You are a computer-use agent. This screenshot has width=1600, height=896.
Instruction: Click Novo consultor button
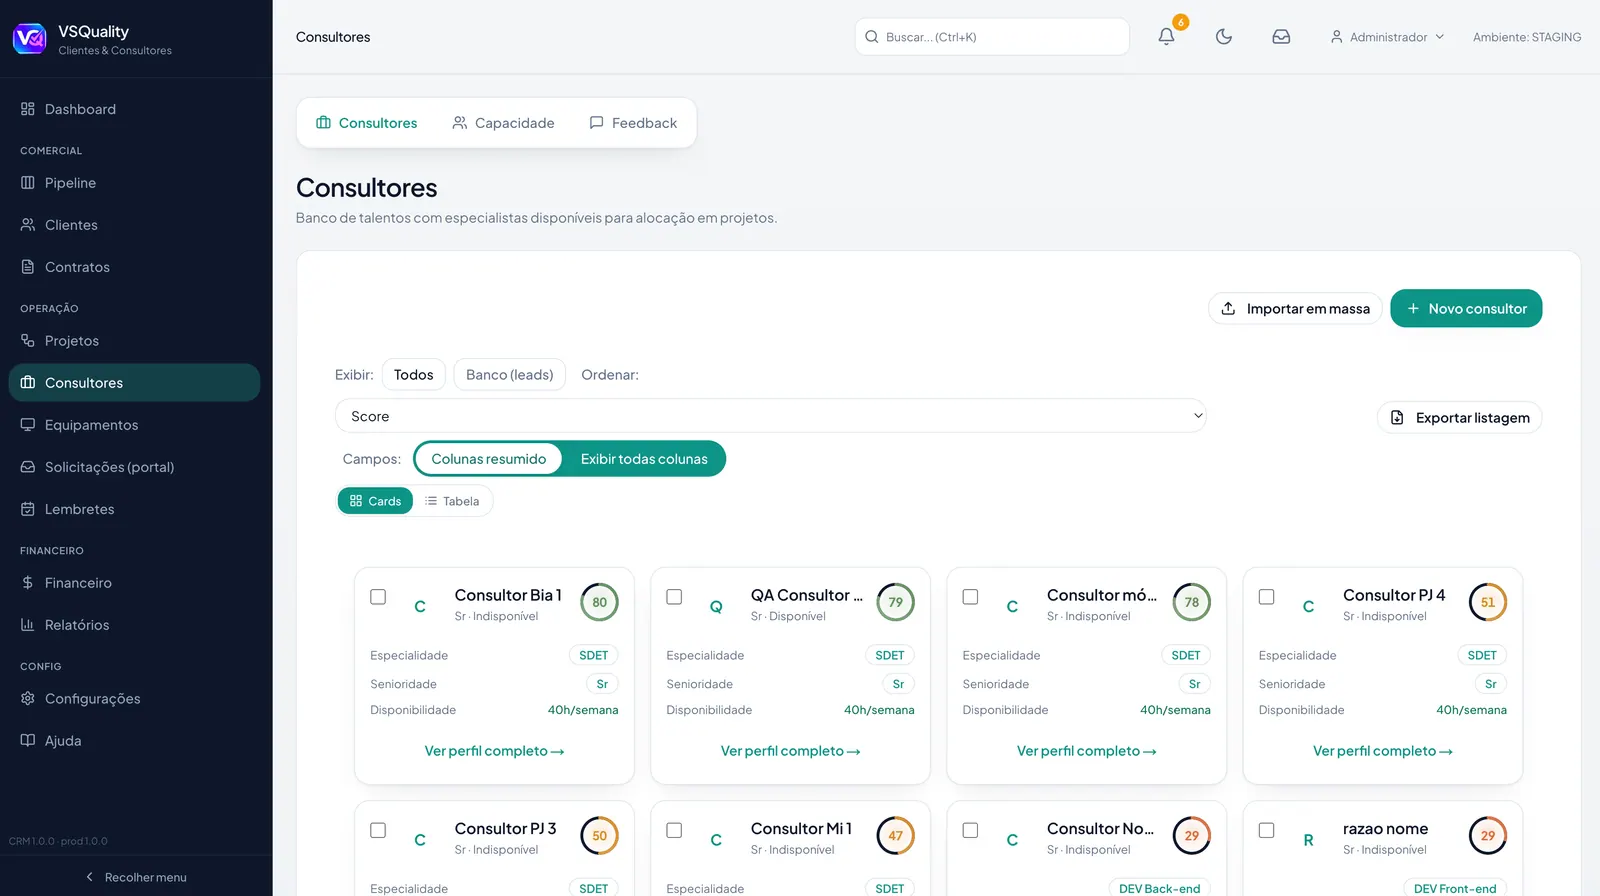[x=1466, y=309]
